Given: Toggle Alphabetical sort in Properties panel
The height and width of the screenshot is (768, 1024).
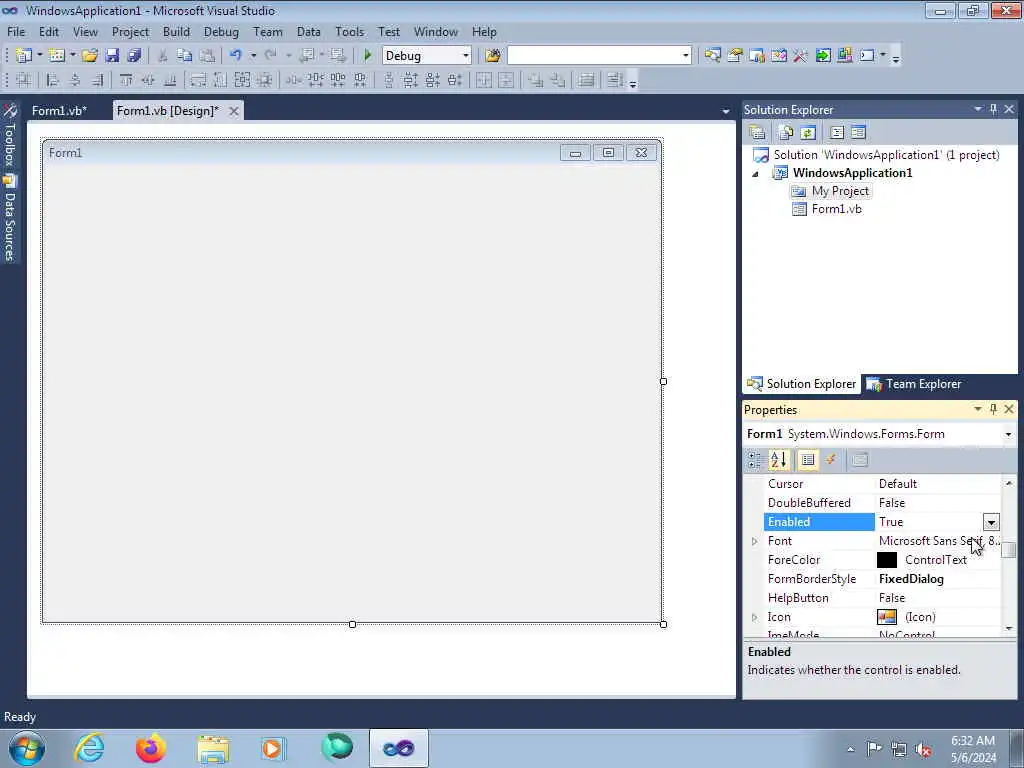Looking at the screenshot, I should click(x=779, y=460).
